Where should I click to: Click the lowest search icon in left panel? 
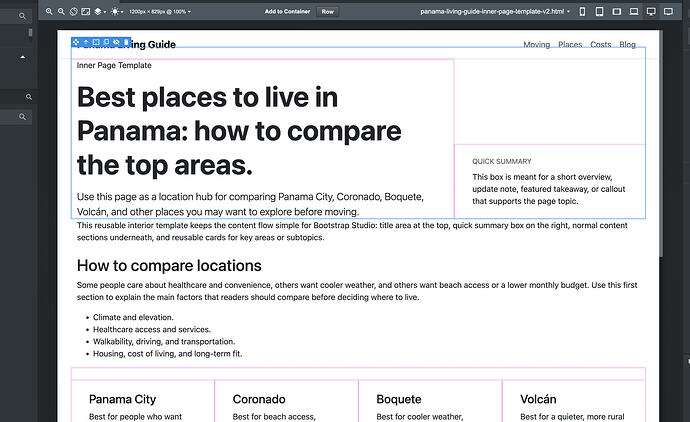[22, 117]
